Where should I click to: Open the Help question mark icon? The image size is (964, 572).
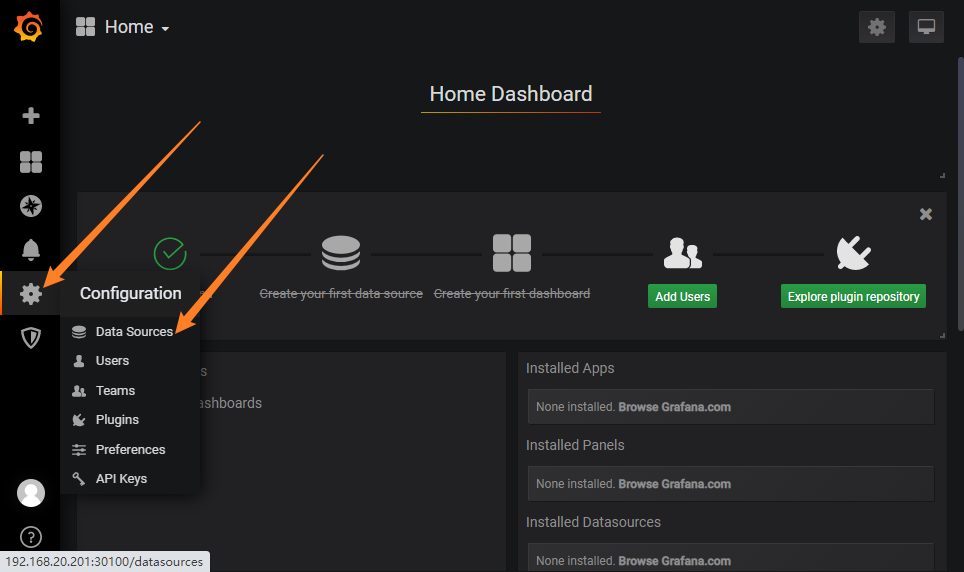[x=31, y=537]
